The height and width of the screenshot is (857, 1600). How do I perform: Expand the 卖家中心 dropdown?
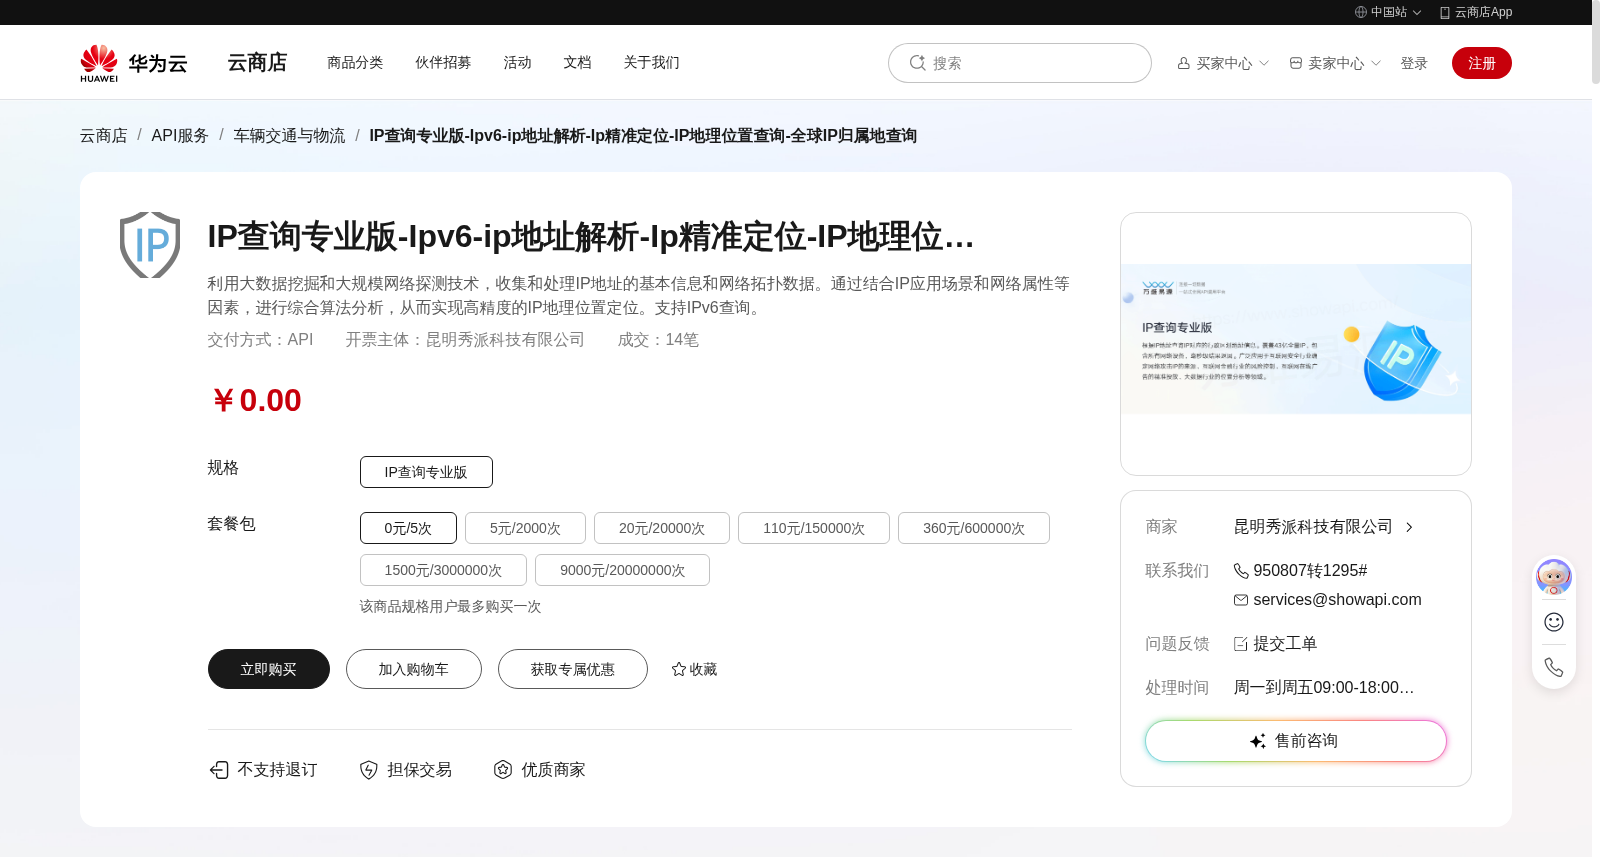pos(1376,63)
